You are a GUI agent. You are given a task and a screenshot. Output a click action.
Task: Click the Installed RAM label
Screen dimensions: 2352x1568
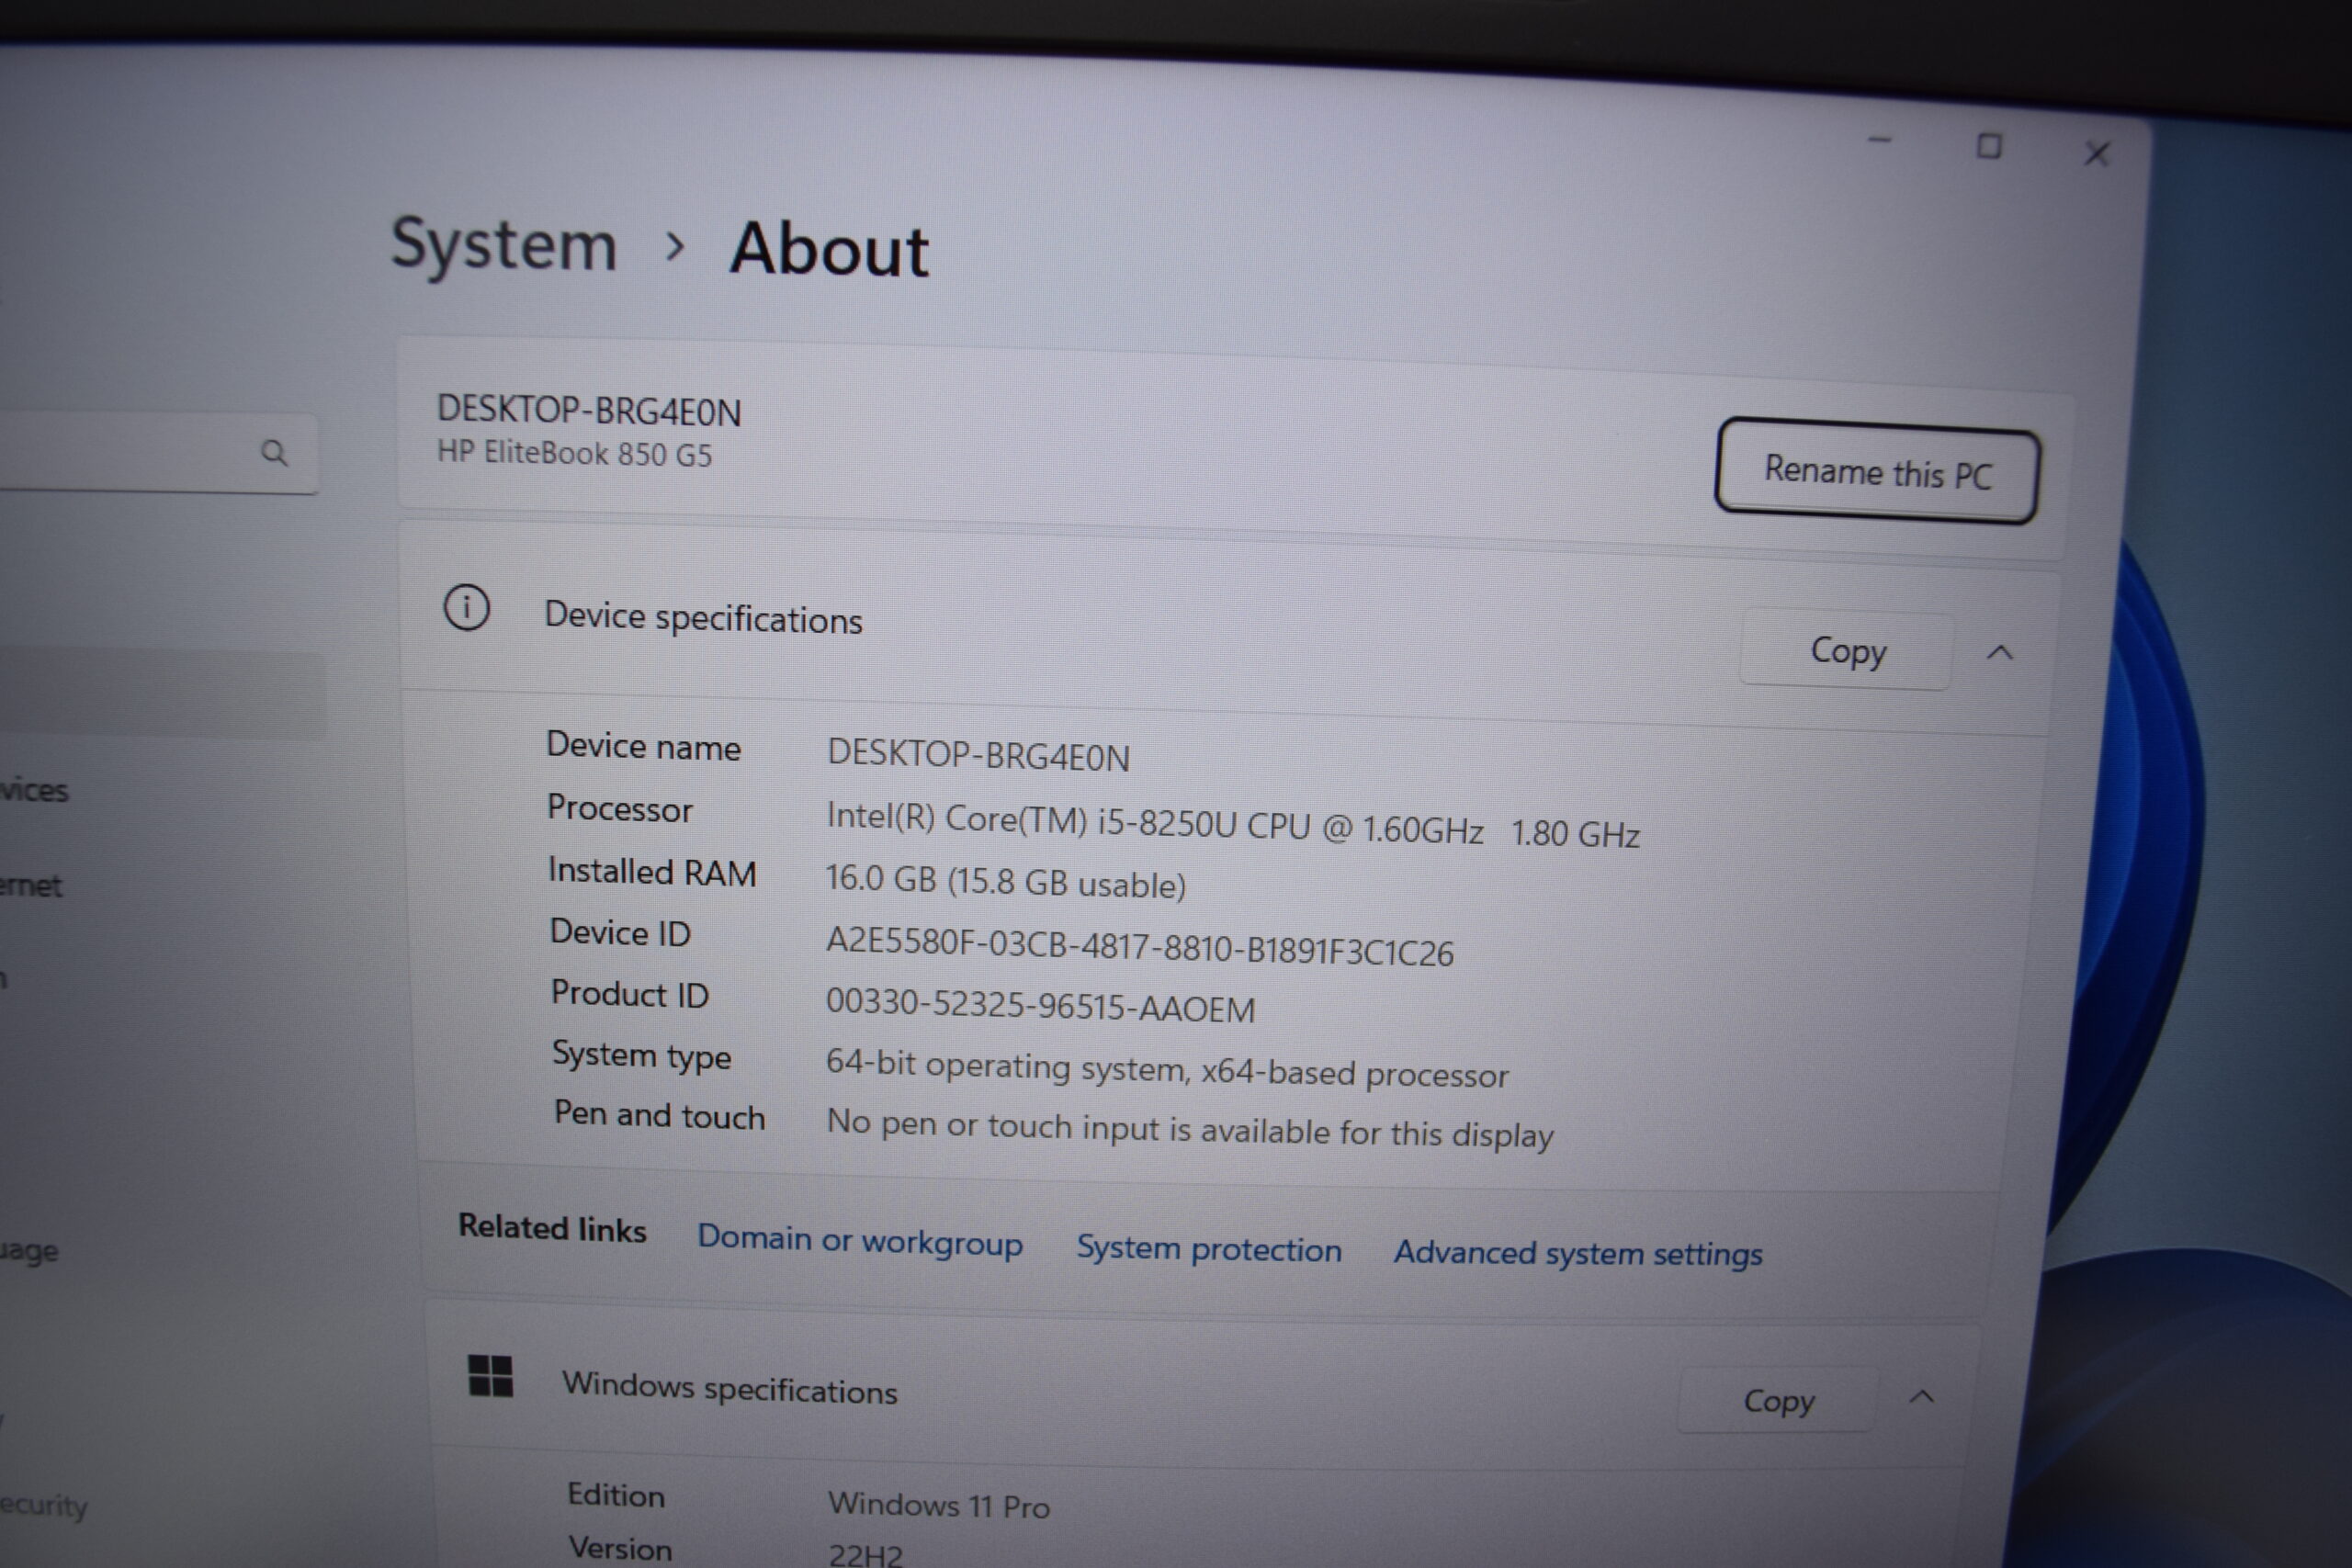652,872
